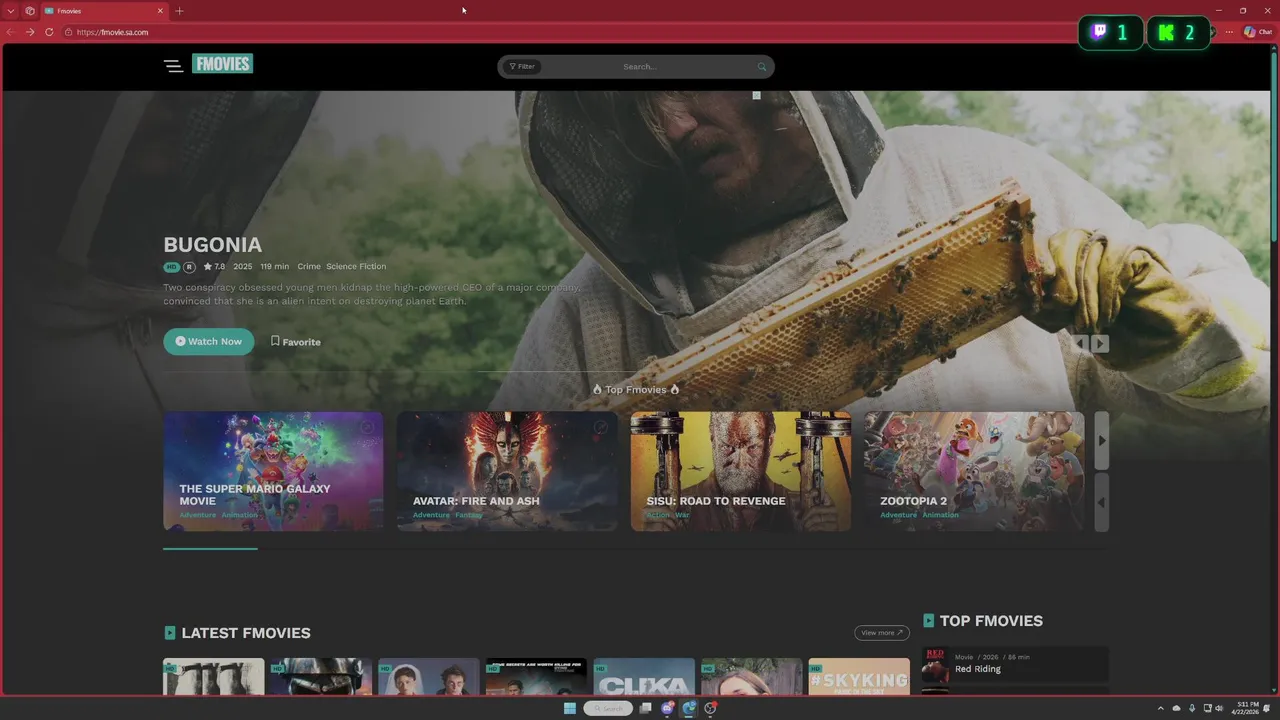Open the Windows Start menu
This screenshot has height=720, width=1280.
pyautogui.click(x=570, y=708)
